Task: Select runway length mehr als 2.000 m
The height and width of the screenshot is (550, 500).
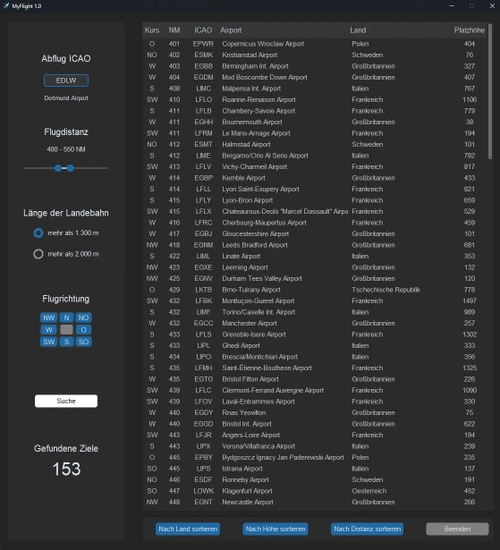Action: (39, 254)
